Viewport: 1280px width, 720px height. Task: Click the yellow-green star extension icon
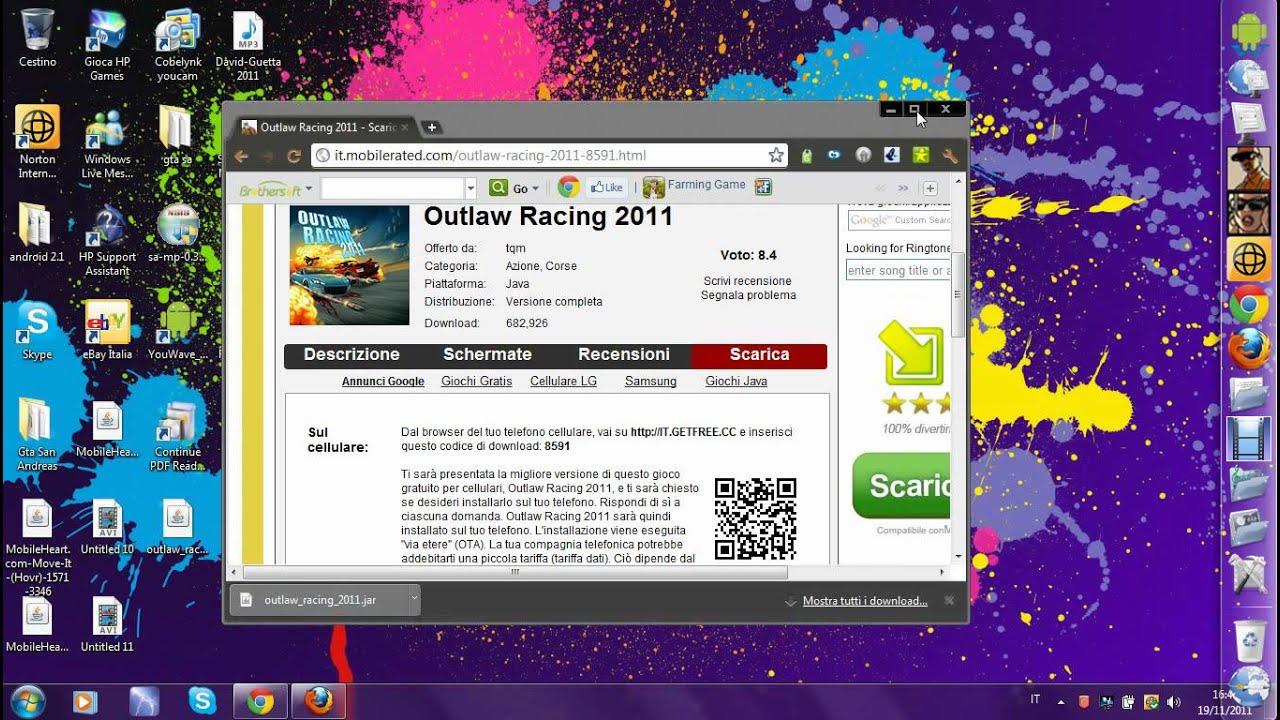point(921,155)
